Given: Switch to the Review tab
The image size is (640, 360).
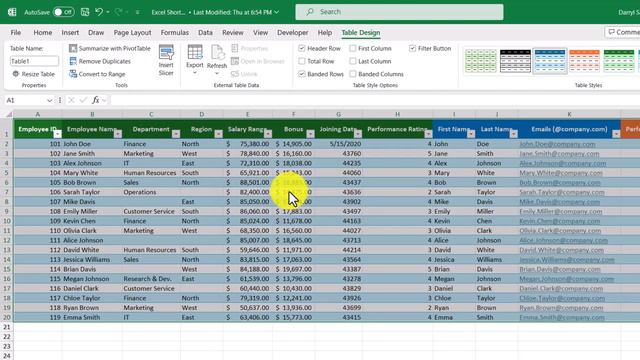Looking at the screenshot, I should (x=233, y=32).
